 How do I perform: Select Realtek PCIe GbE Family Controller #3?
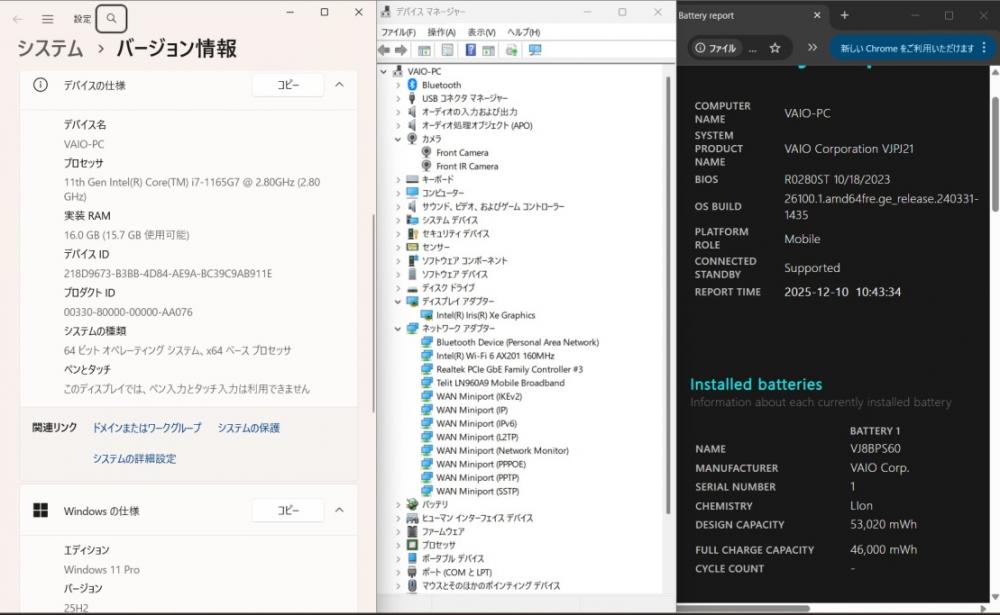click(x=509, y=369)
